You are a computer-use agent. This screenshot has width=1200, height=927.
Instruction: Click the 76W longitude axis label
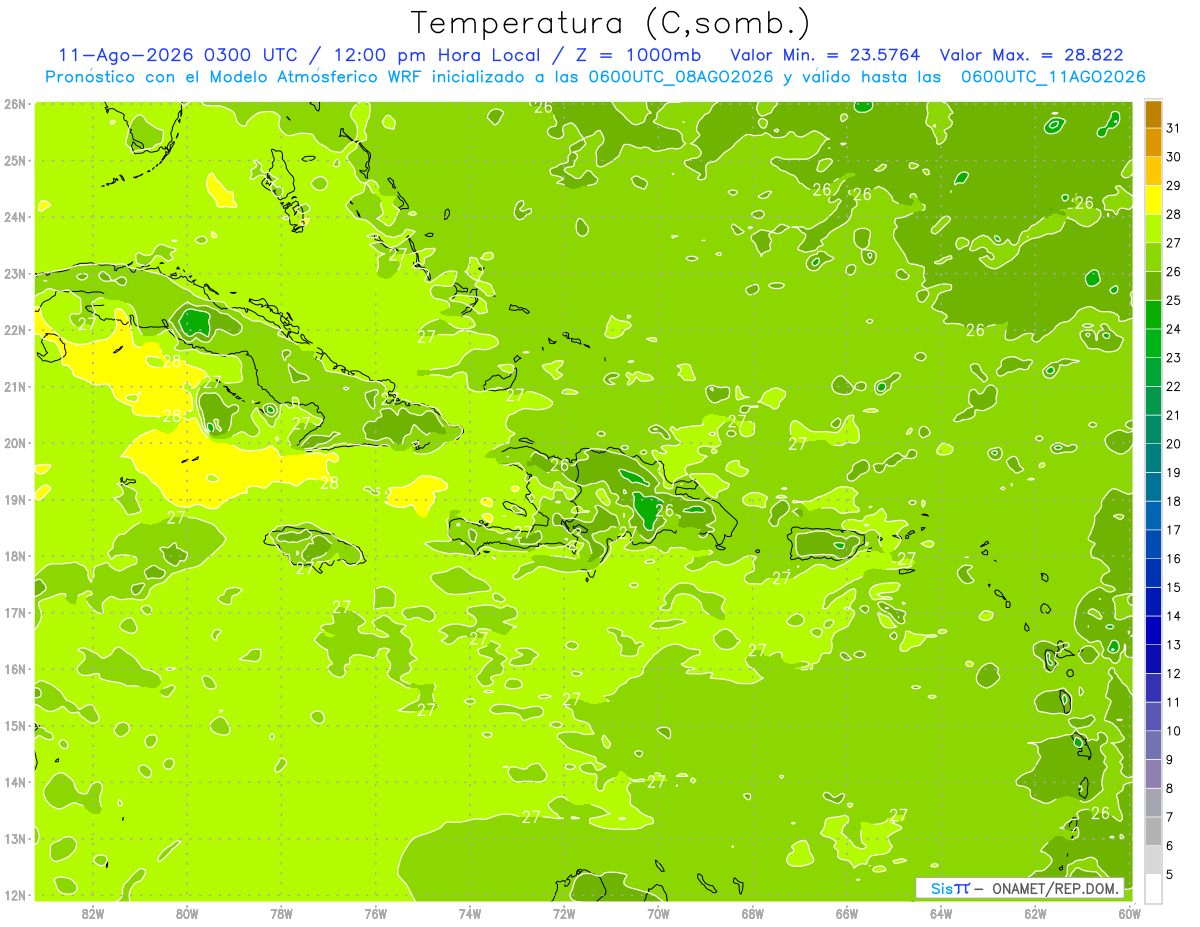click(x=375, y=912)
